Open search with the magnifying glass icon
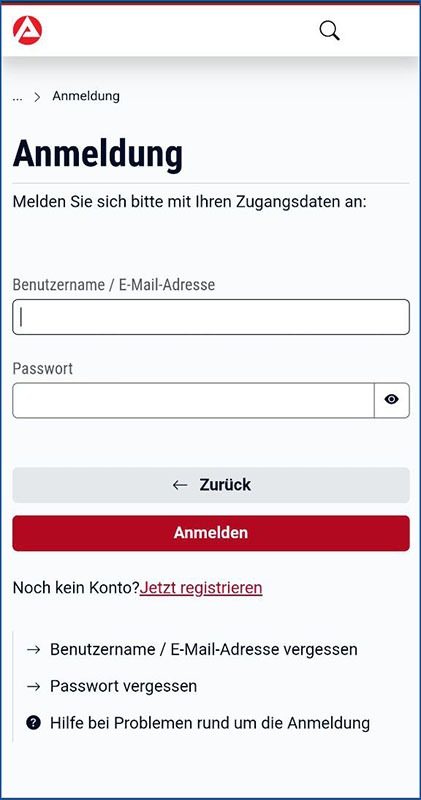The height and width of the screenshot is (800, 421). click(330, 31)
